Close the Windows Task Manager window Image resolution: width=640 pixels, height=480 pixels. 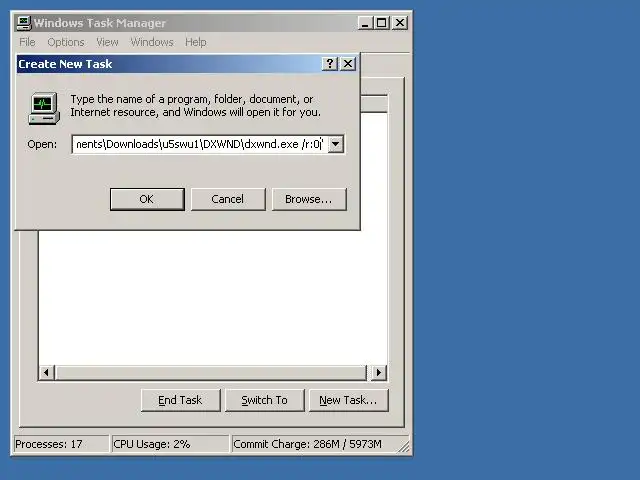pyautogui.click(x=400, y=23)
